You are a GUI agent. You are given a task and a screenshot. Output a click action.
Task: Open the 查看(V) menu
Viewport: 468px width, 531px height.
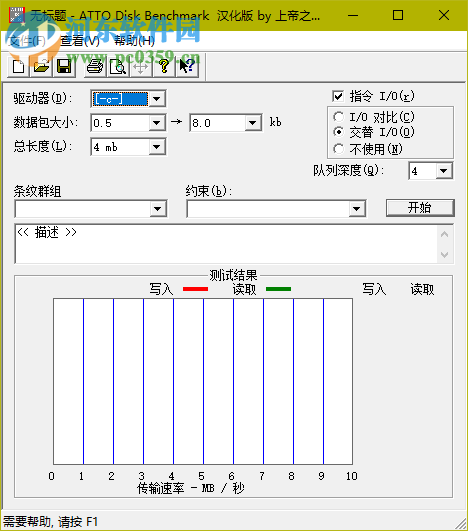80,41
